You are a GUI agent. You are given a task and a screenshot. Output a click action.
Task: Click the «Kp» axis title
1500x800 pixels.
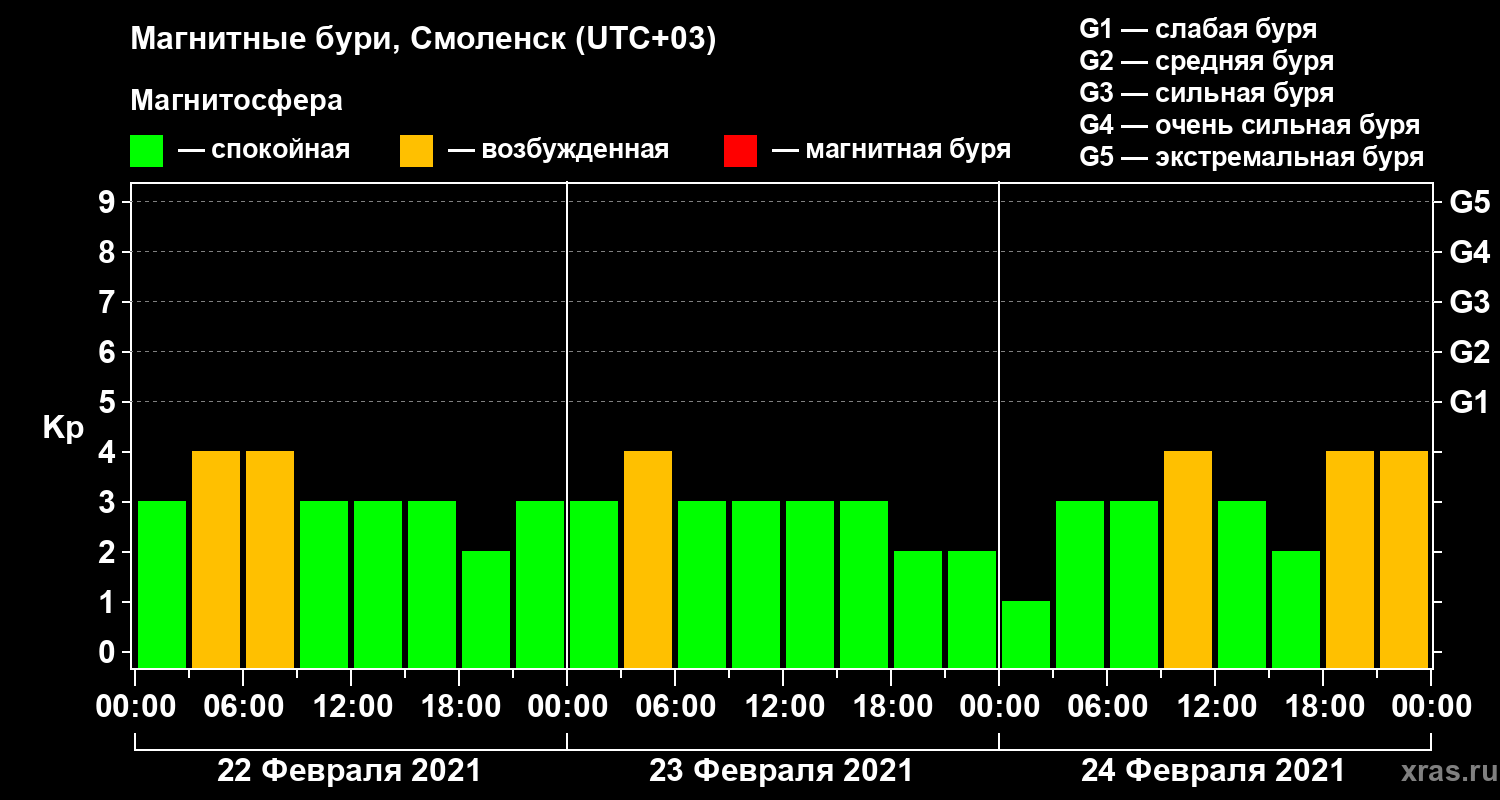tap(63, 428)
